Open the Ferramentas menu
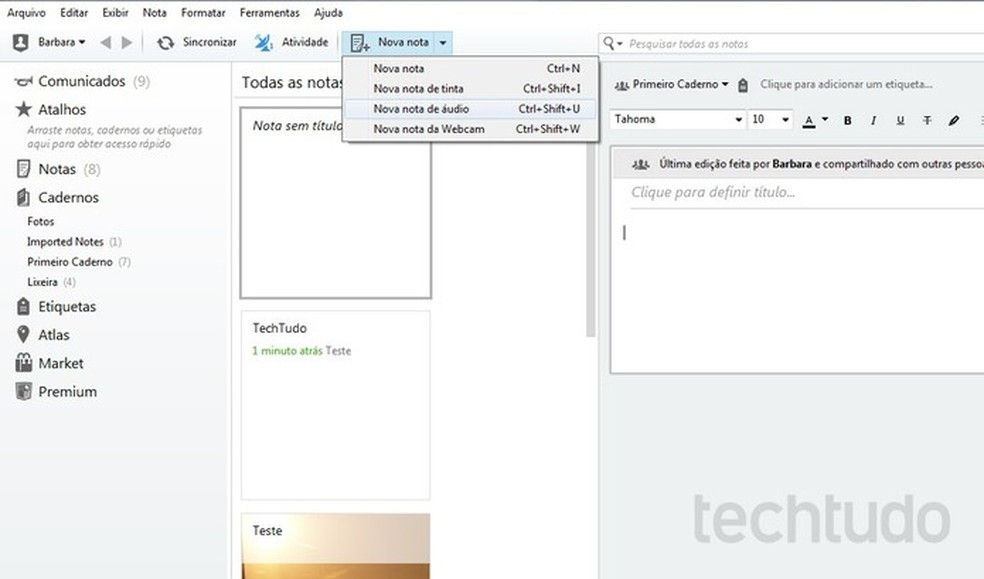Viewport: 984px width, 579px height. tap(268, 12)
